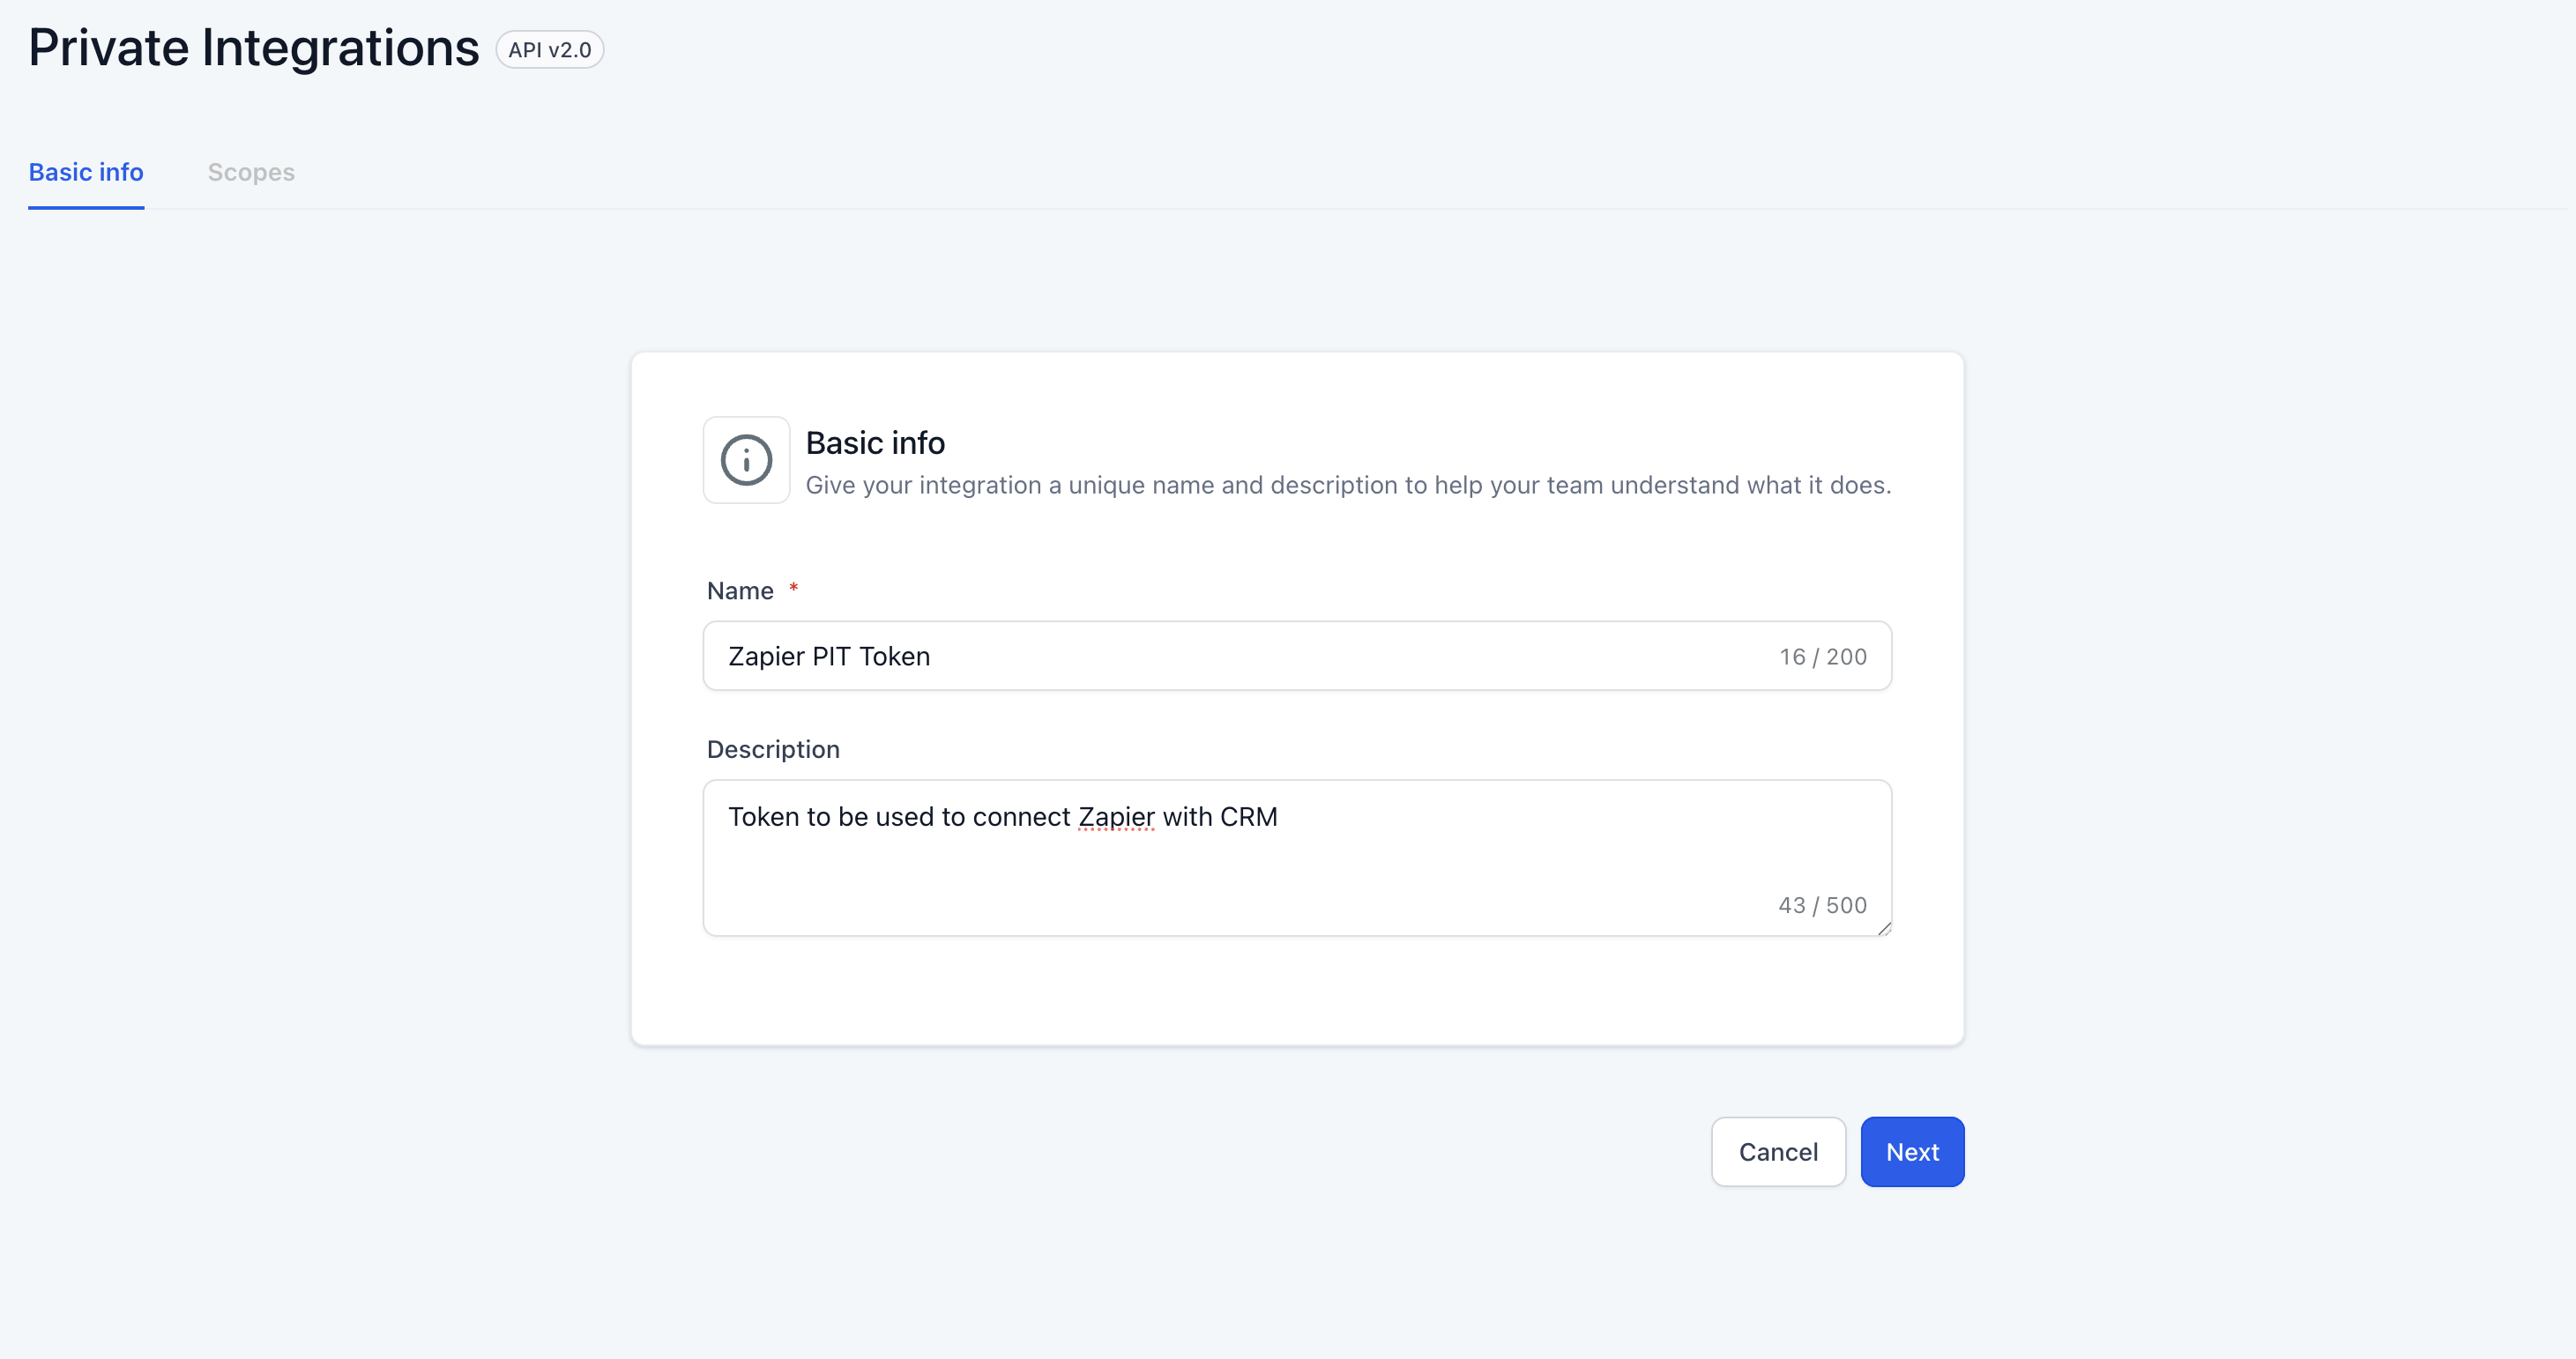Click Next to continue to scopes
This screenshot has width=2576, height=1359.
(1912, 1152)
